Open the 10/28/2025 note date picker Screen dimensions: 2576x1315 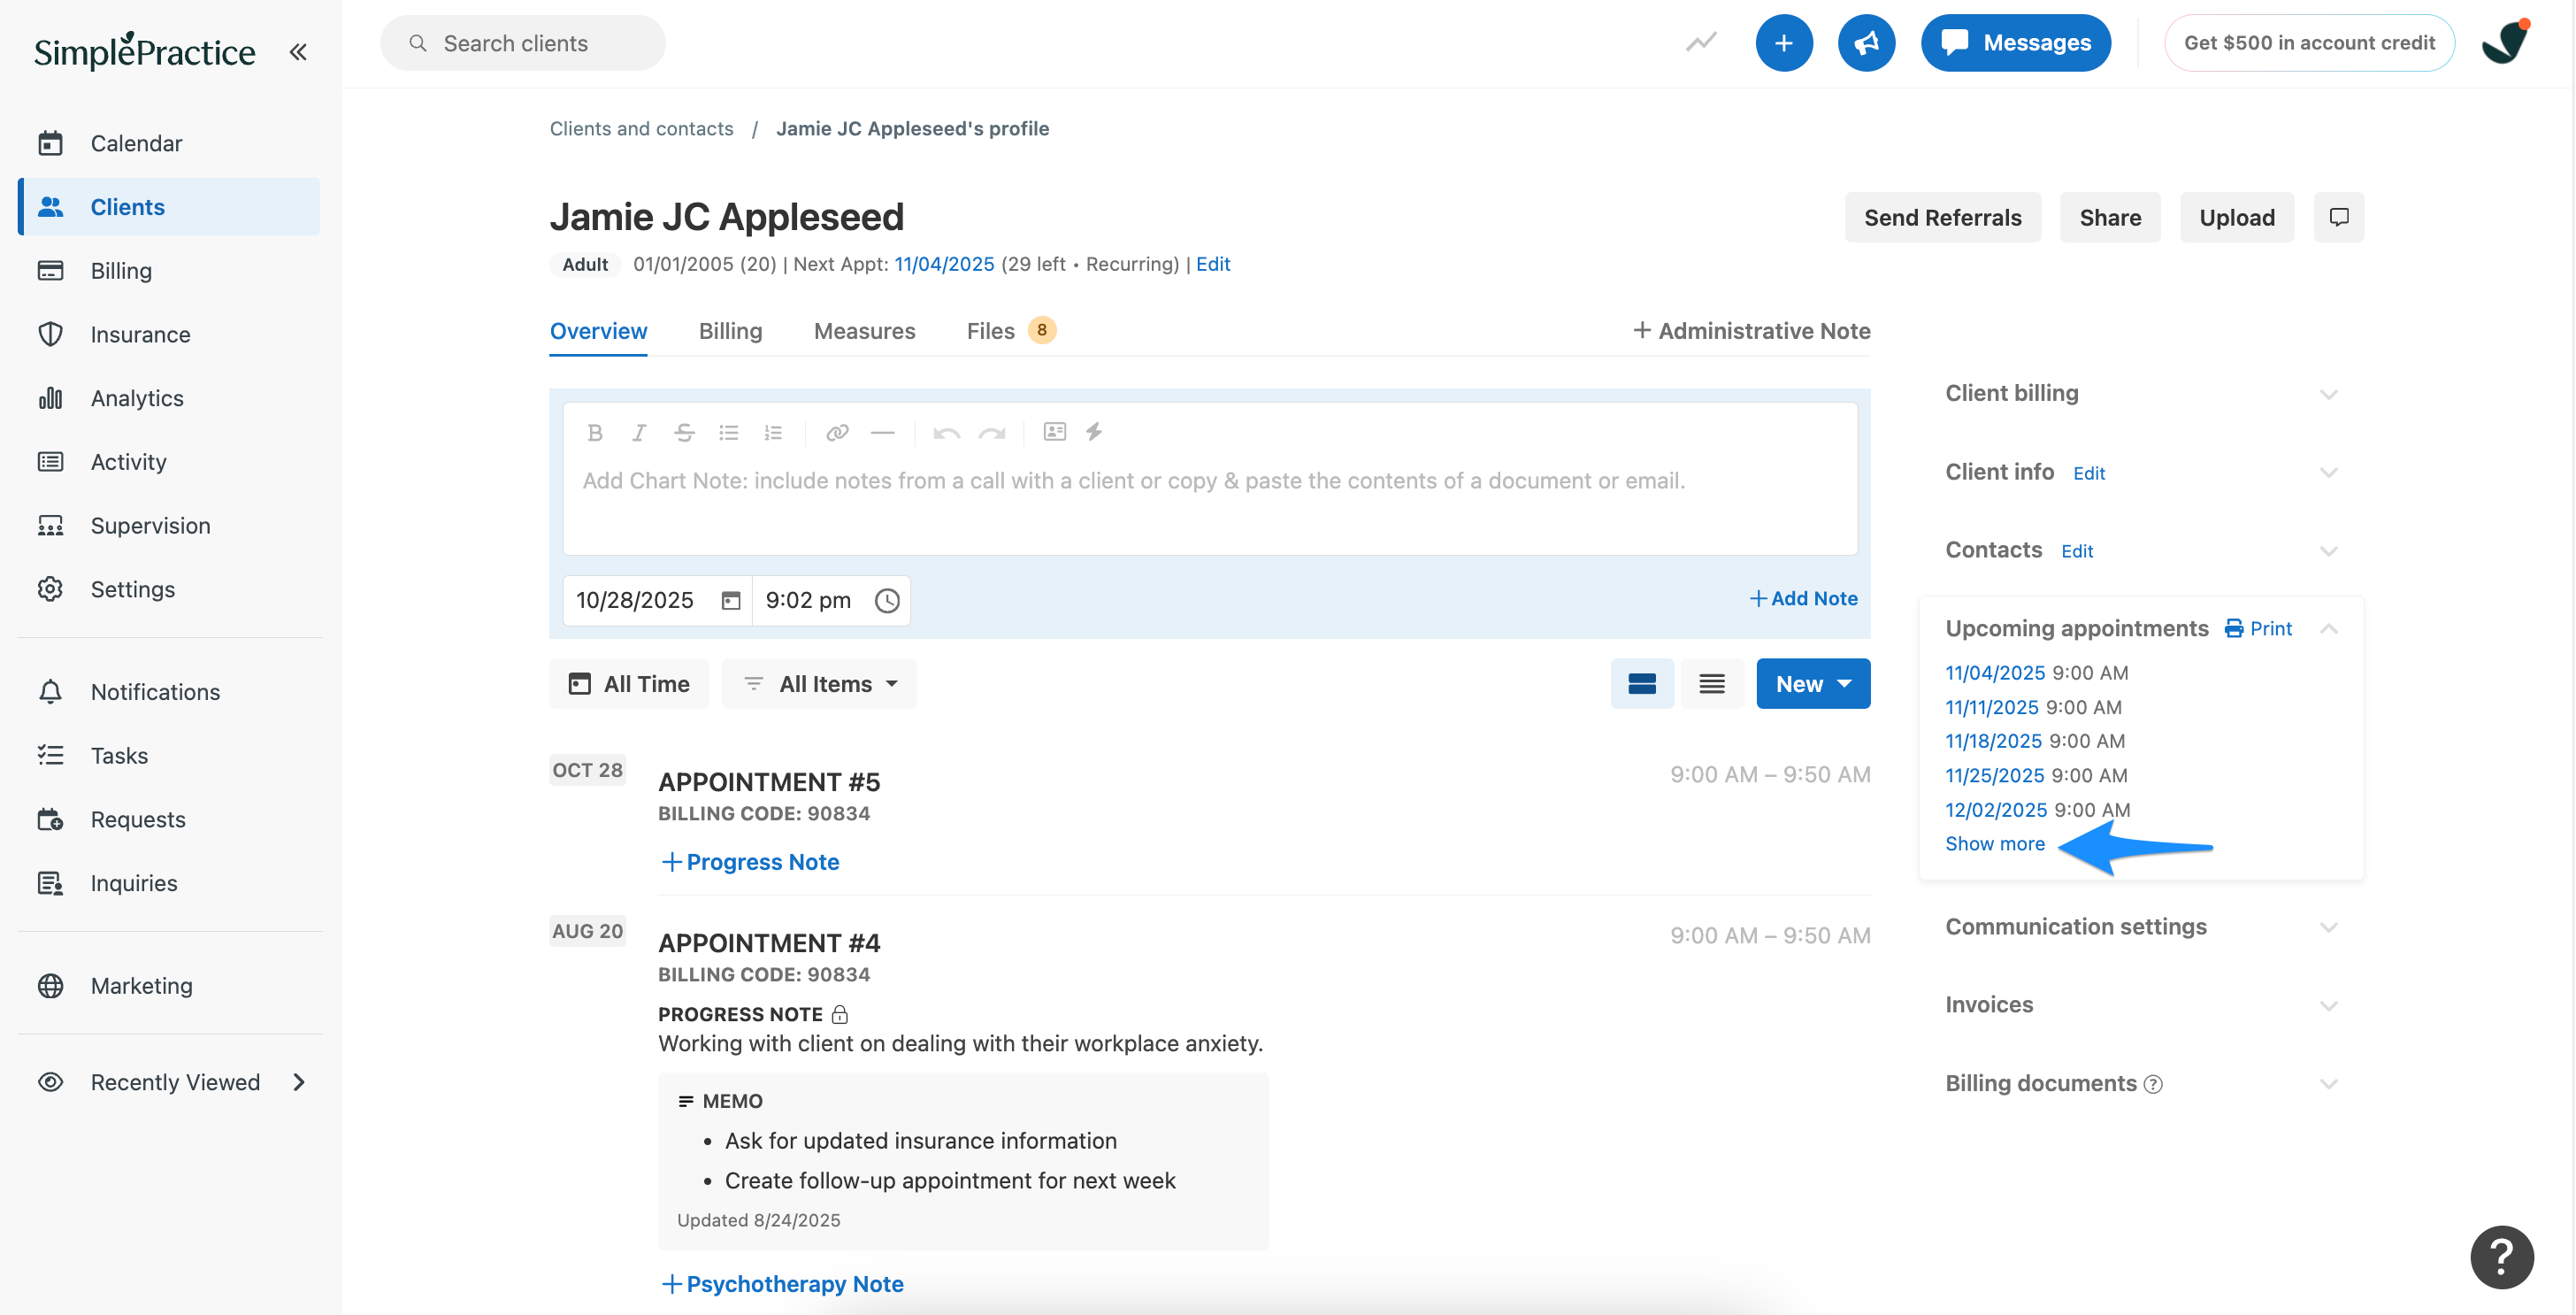pyautogui.click(x=656, y=600)
